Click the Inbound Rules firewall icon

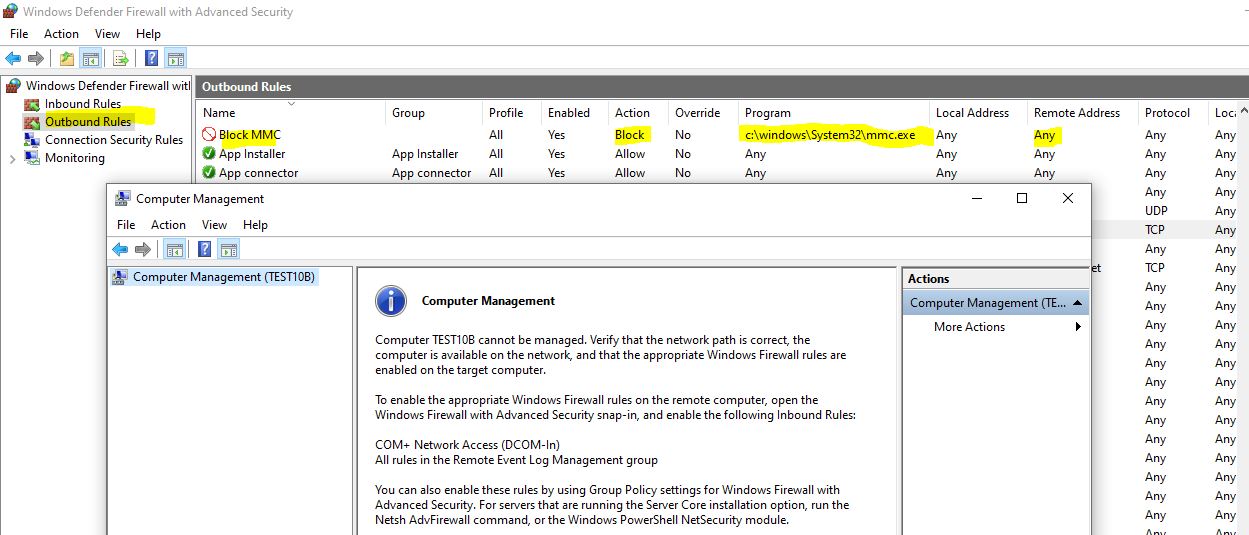click(32, 104)
